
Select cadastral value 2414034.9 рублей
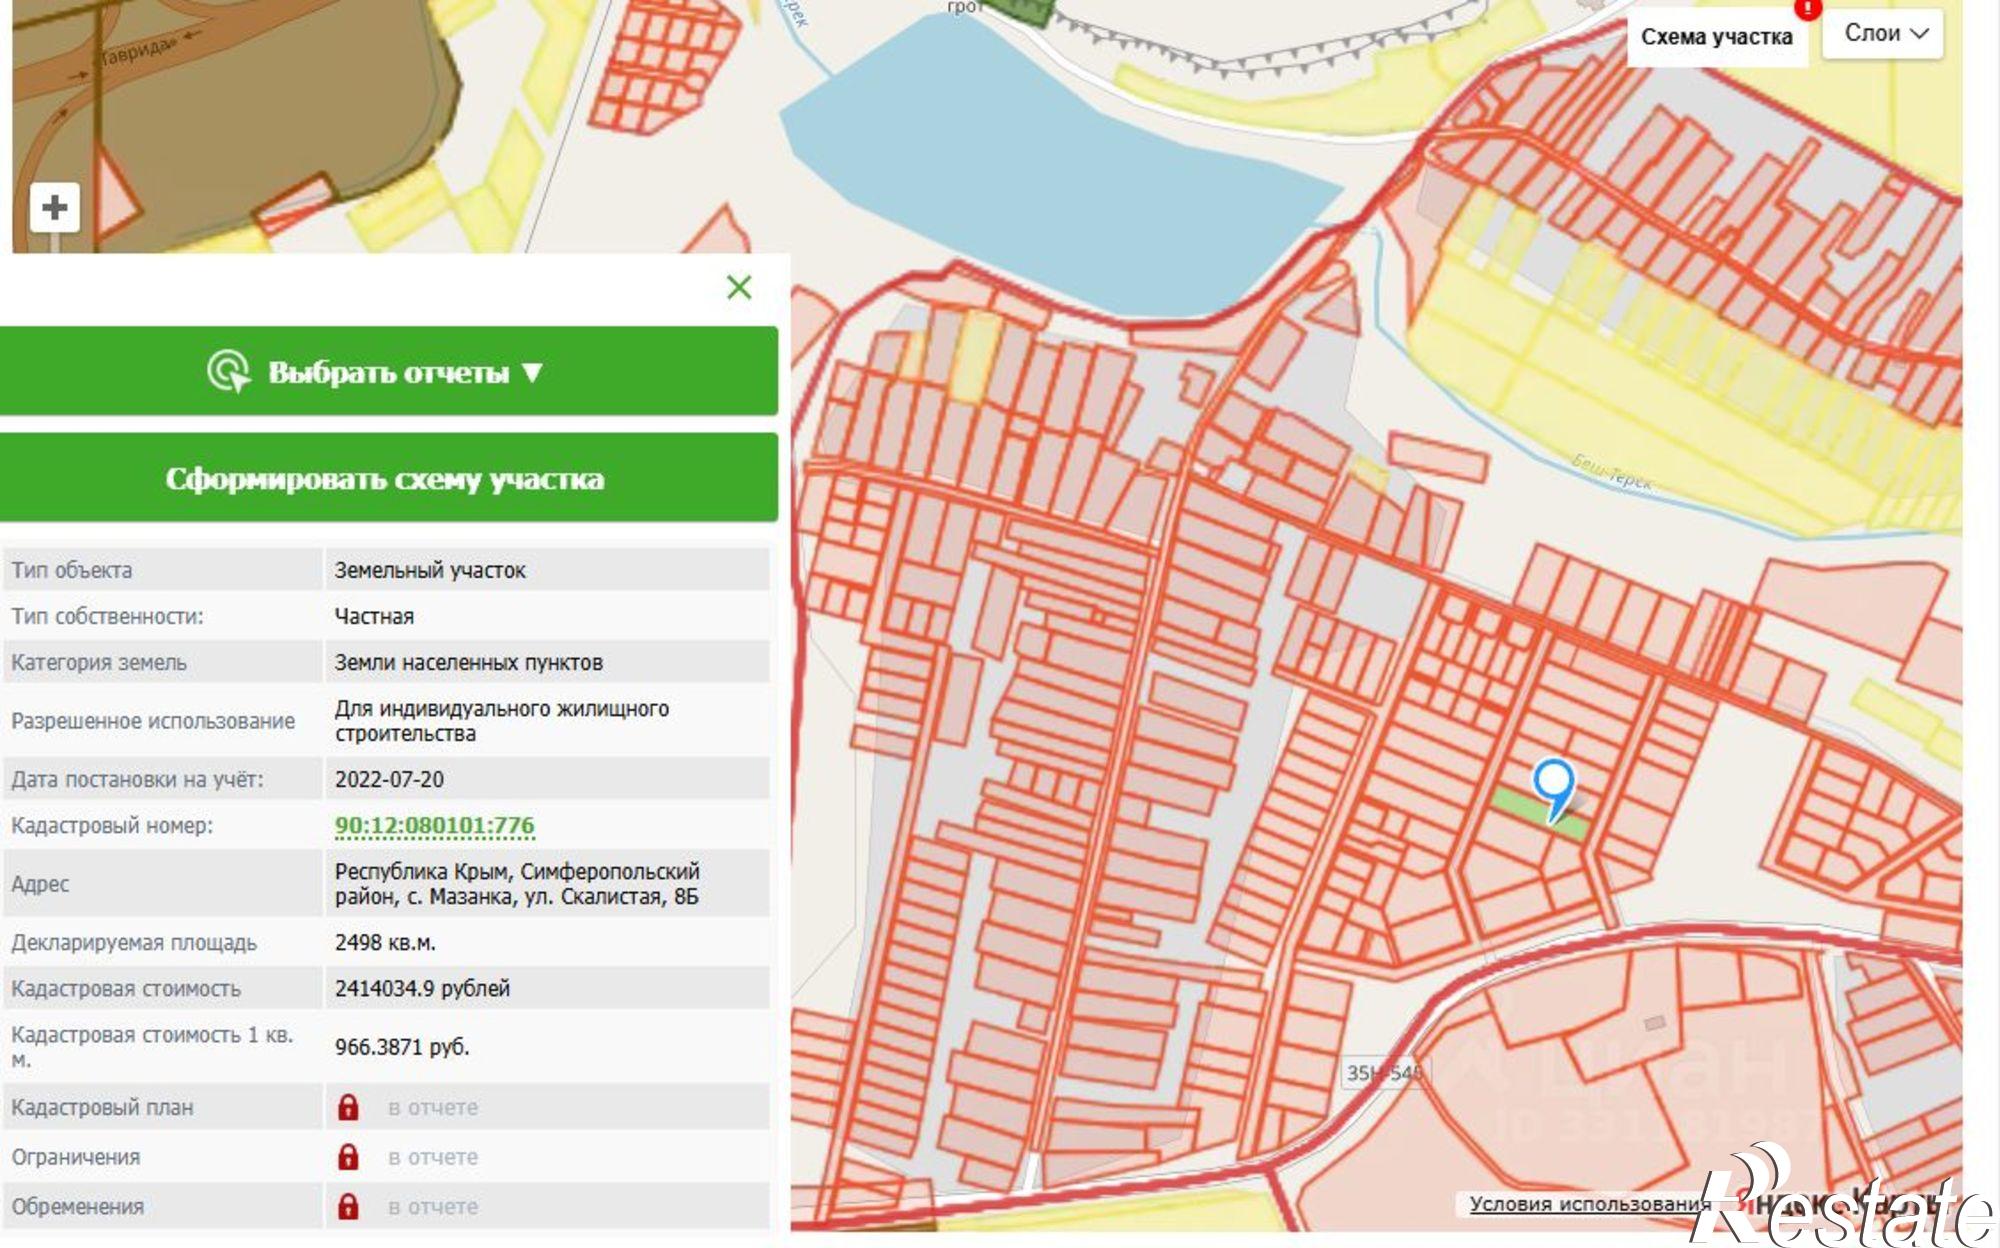click(x=422, y=988)
